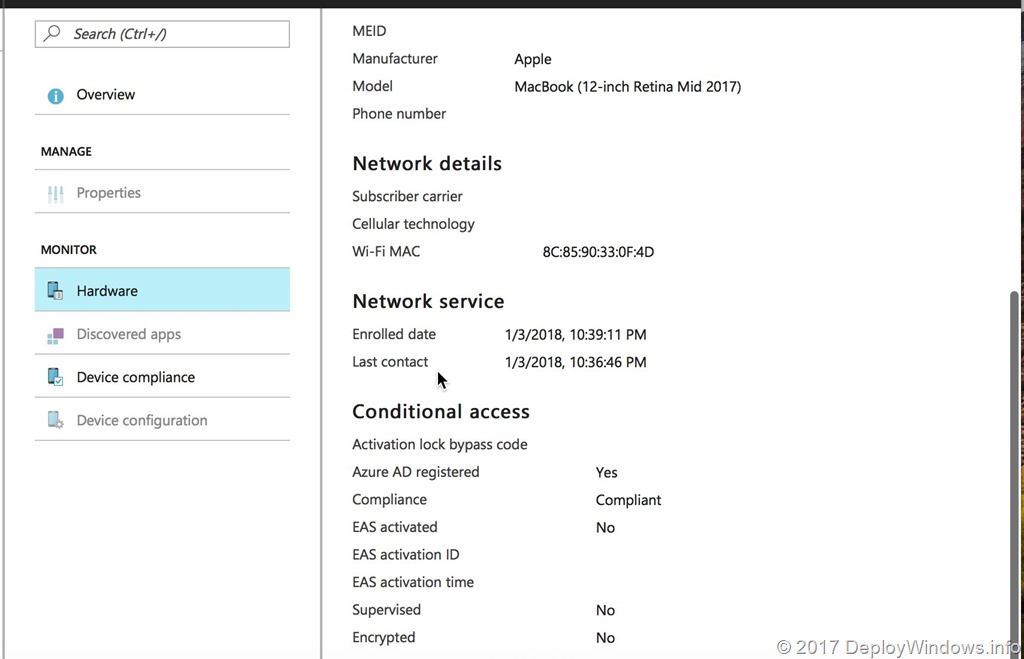The height and width of the screenshot is (659, 1024).
Task: Click the Discovered apps squares icon
Action: [x=56, y=335]
